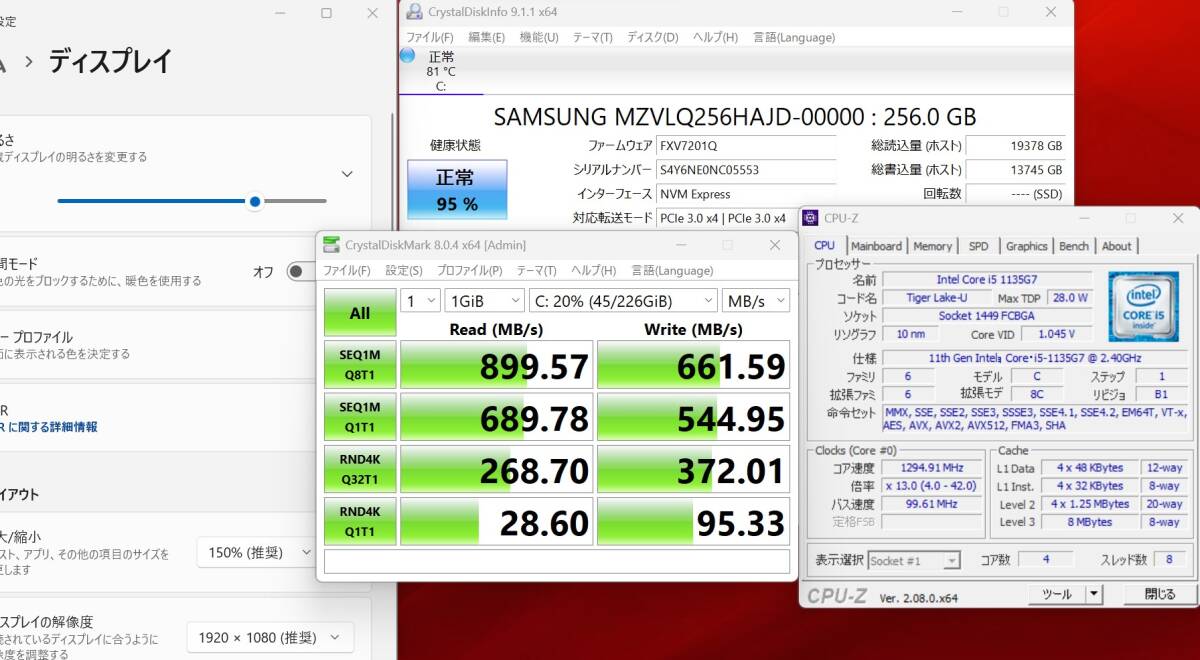The width and height of the screenshot is (1200, 660).
Task: Click the CrystalDiskInfo title bar app icon
Action: (x=414, y=12)
